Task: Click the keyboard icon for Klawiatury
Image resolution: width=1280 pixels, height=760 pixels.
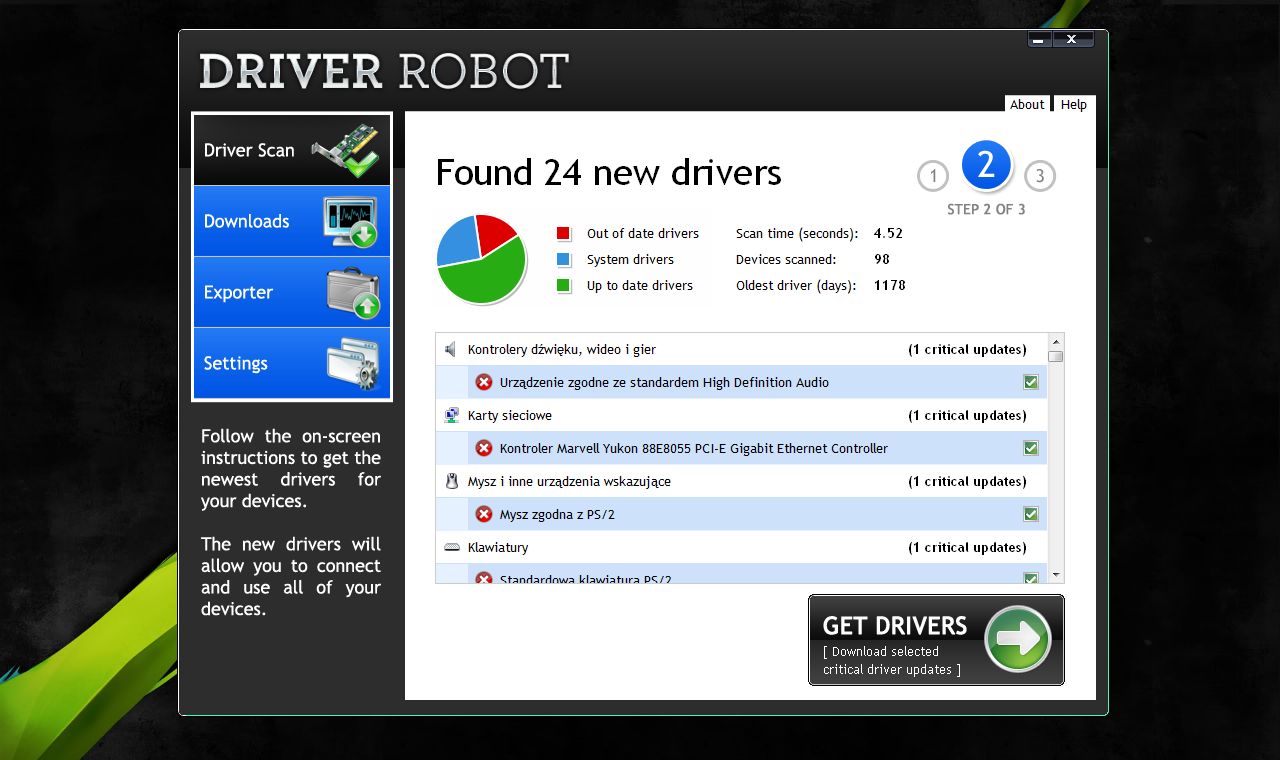Action: point(451,547)
